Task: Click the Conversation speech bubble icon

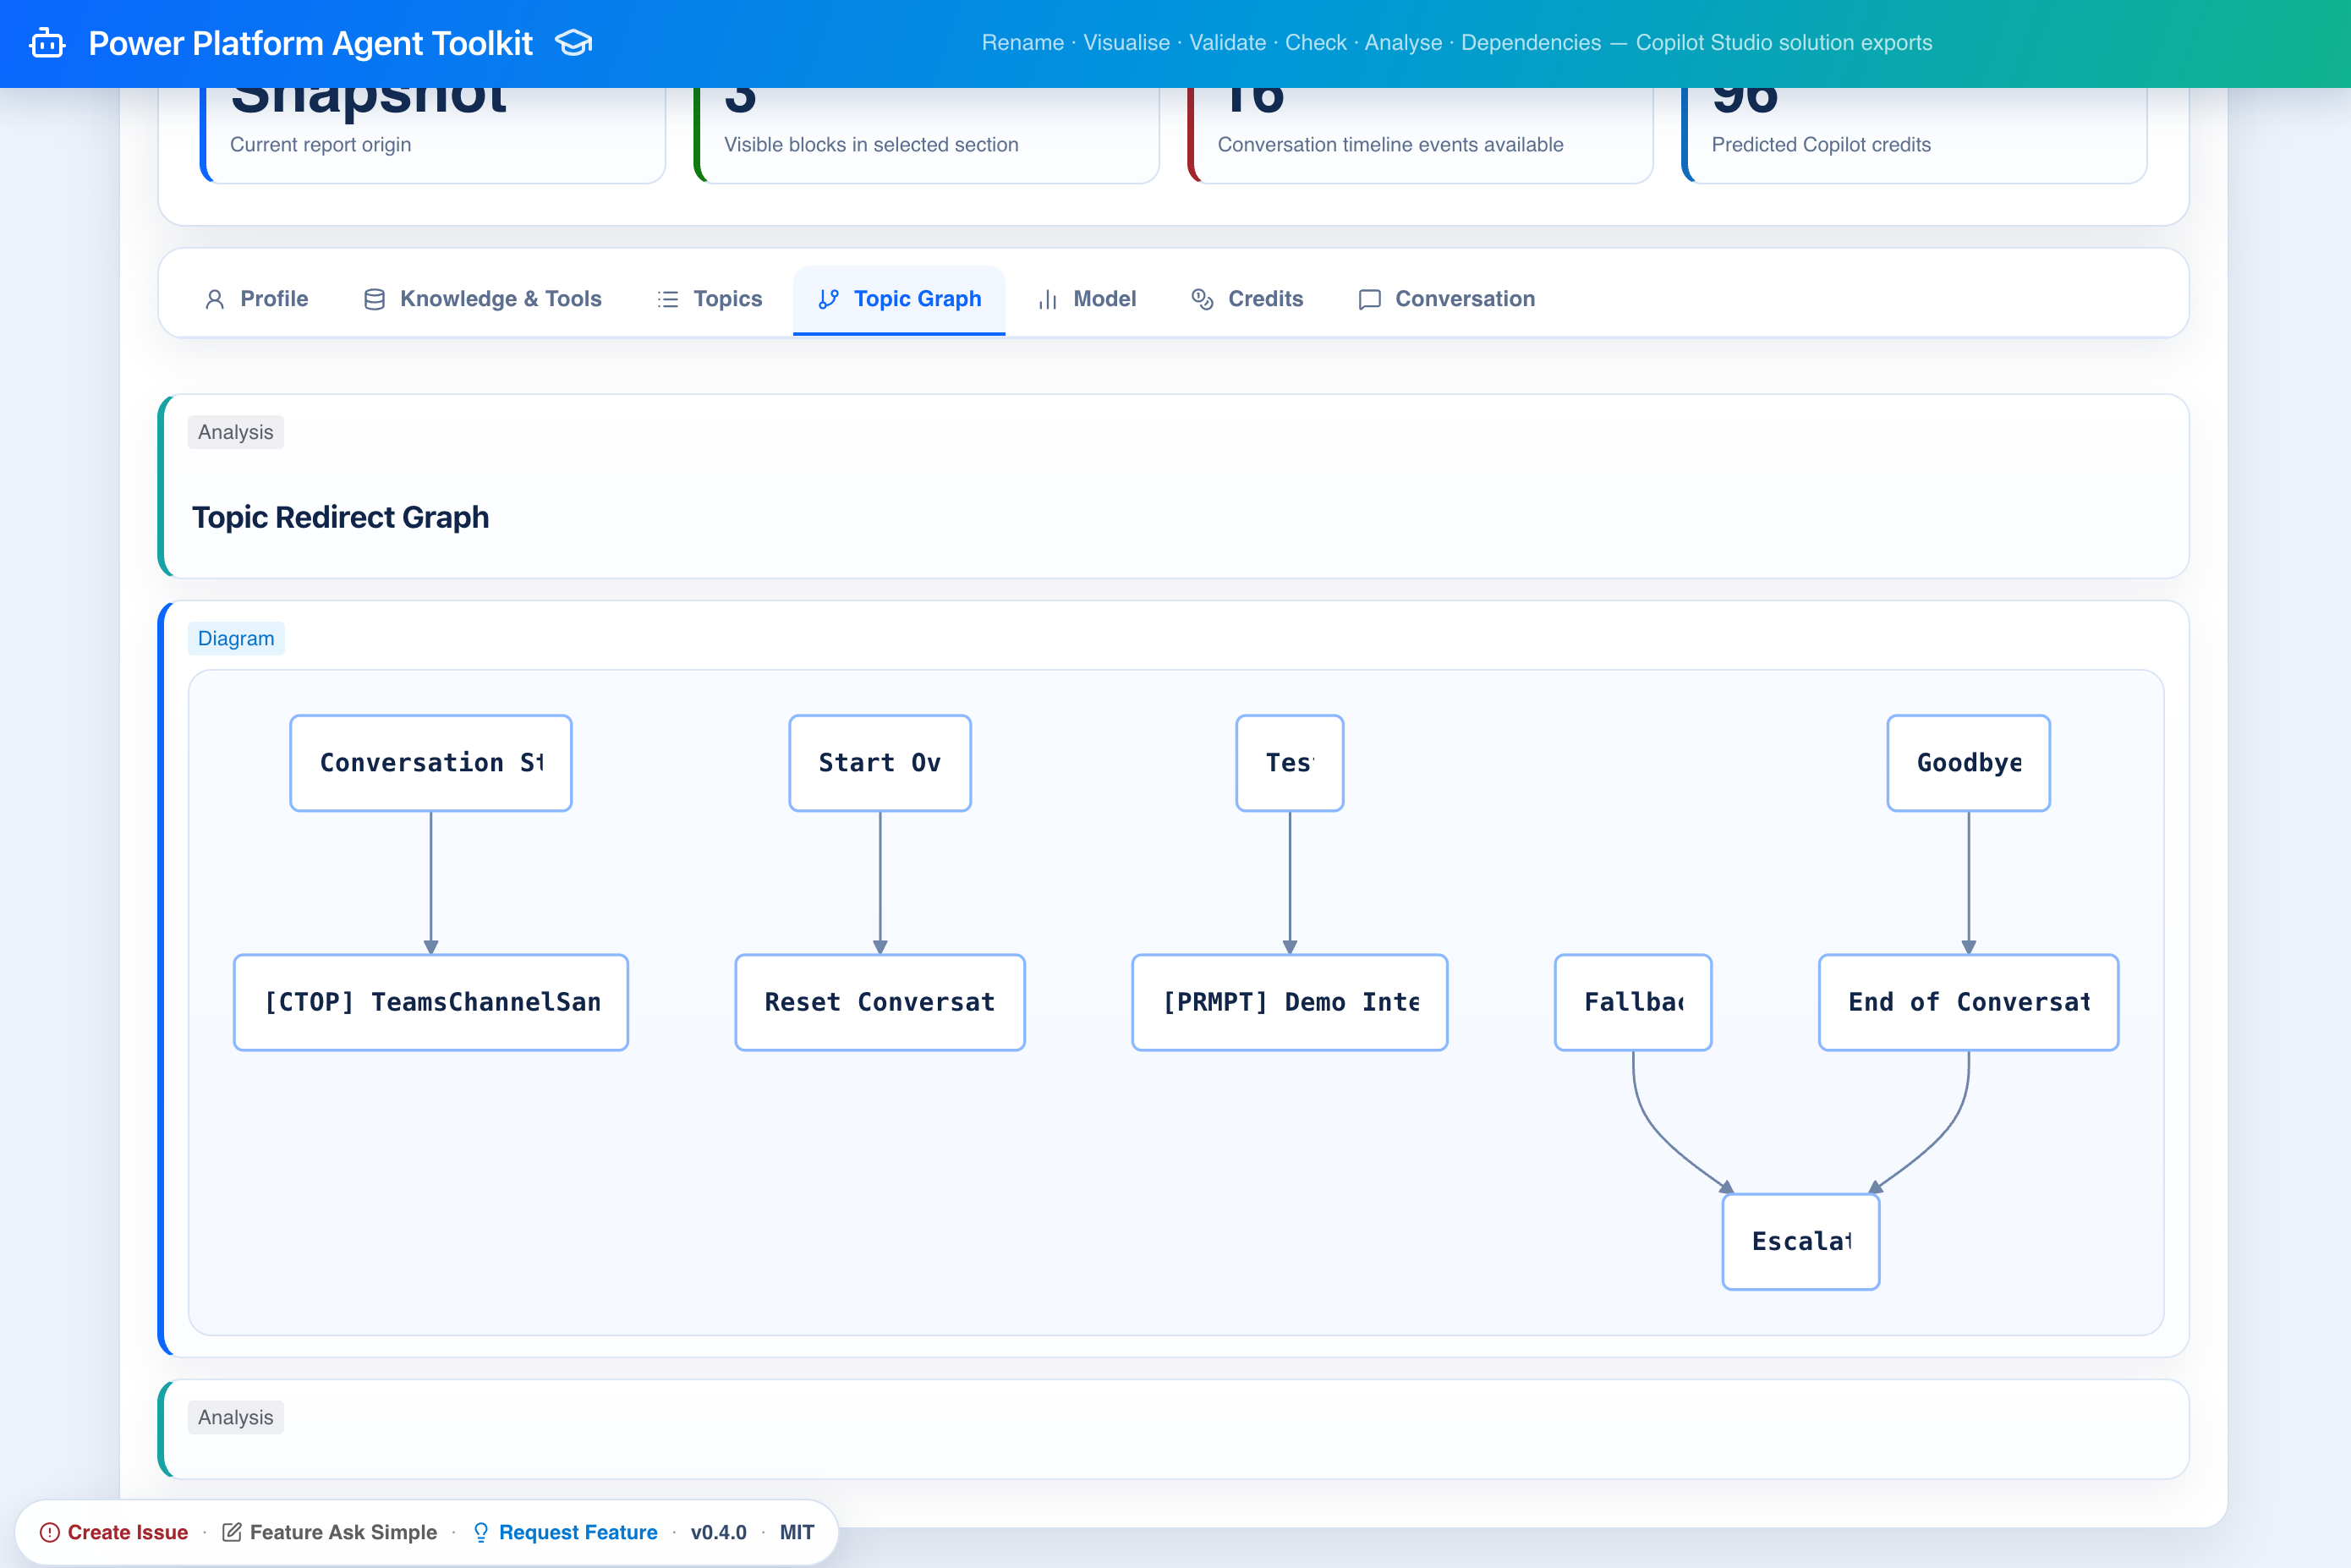Action: pyautogui.click(x=1369, y=299)
